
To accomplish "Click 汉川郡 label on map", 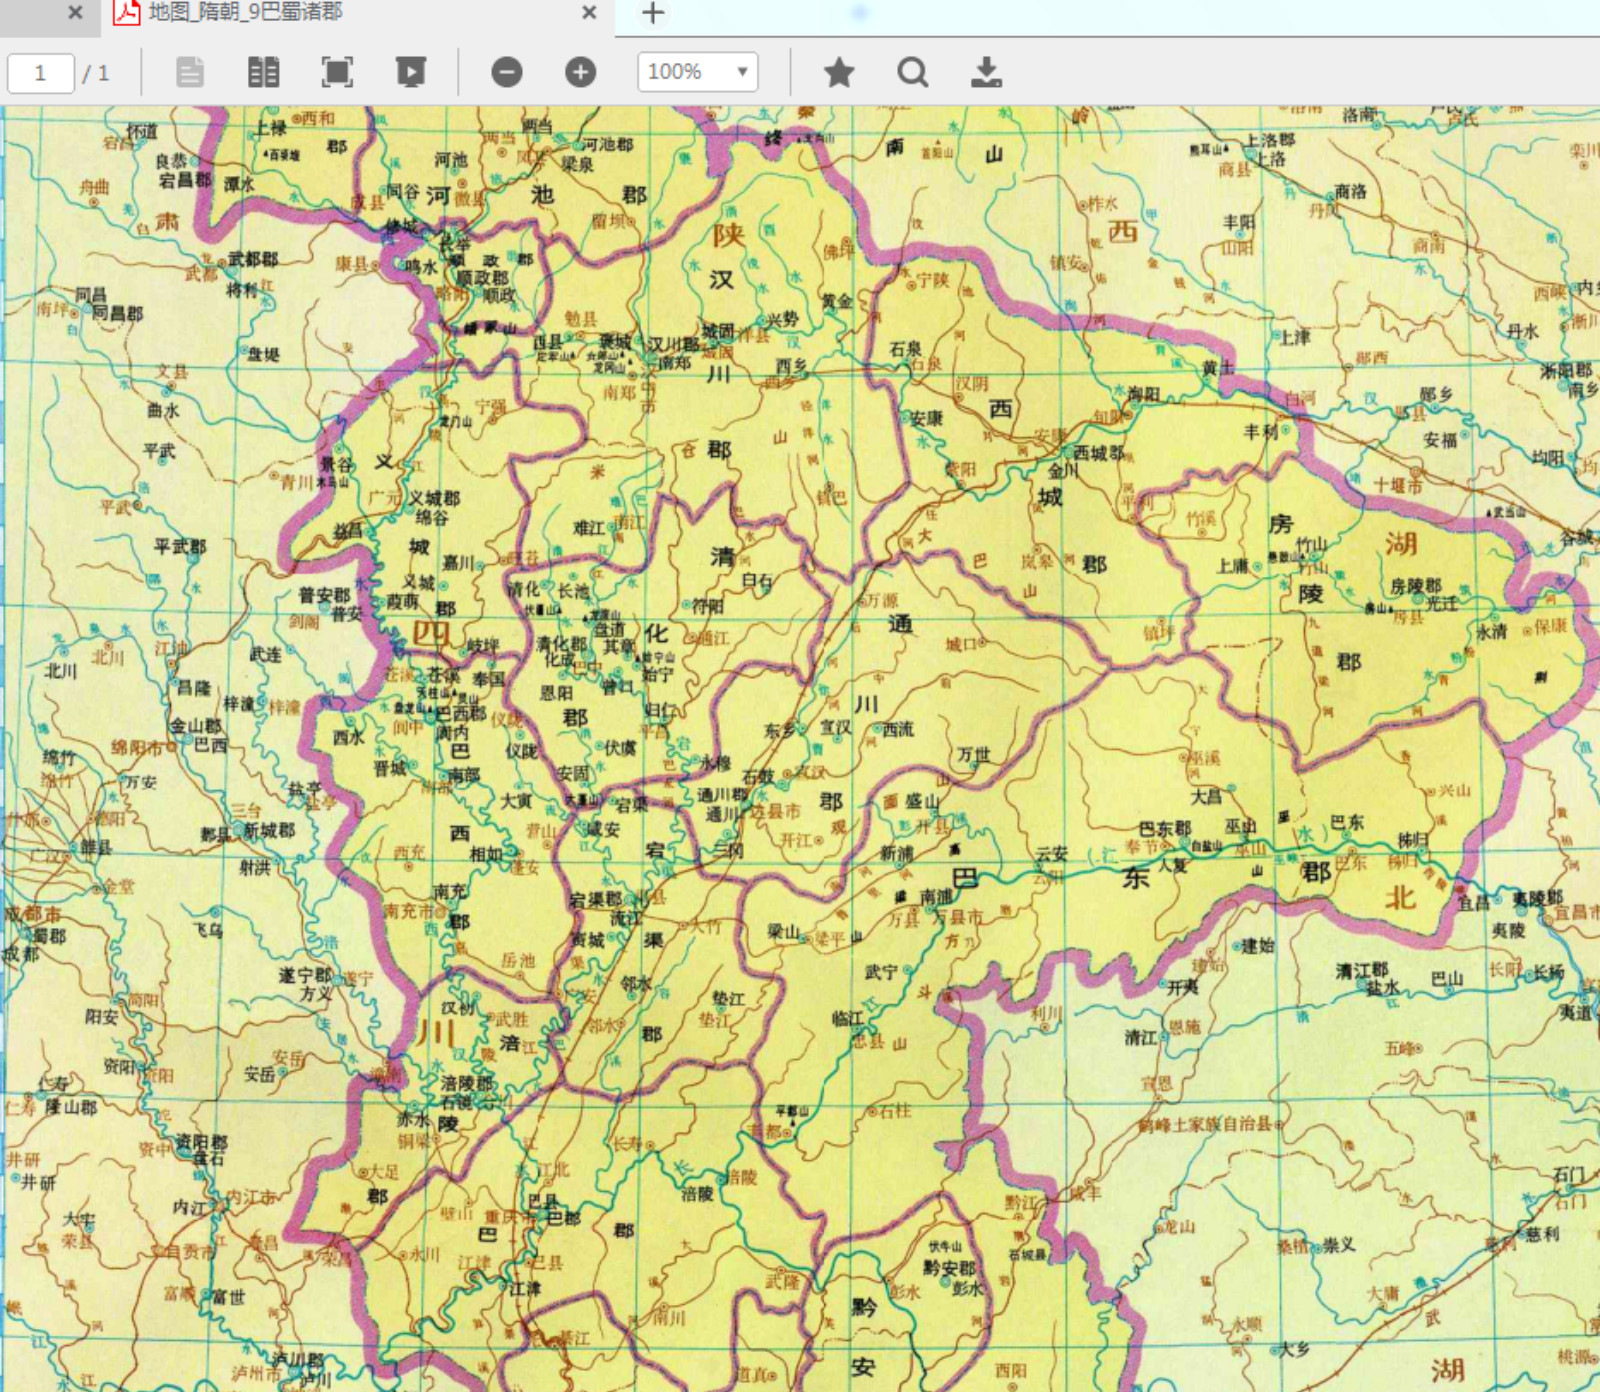I will tap(674, 345).
